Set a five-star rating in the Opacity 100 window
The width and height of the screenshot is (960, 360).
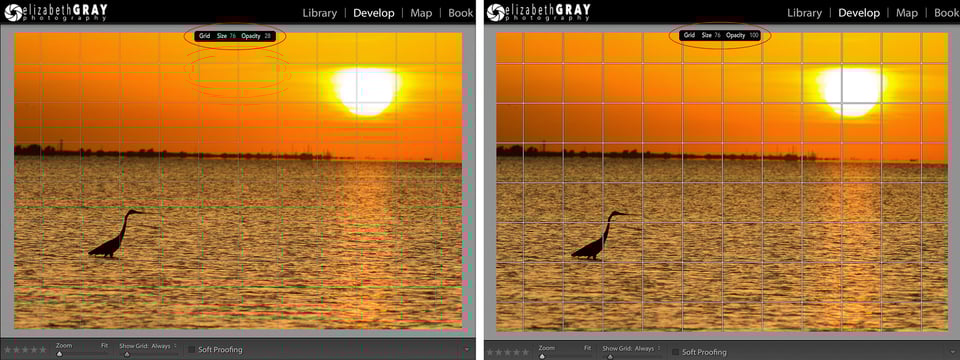[x=525, y=352]
